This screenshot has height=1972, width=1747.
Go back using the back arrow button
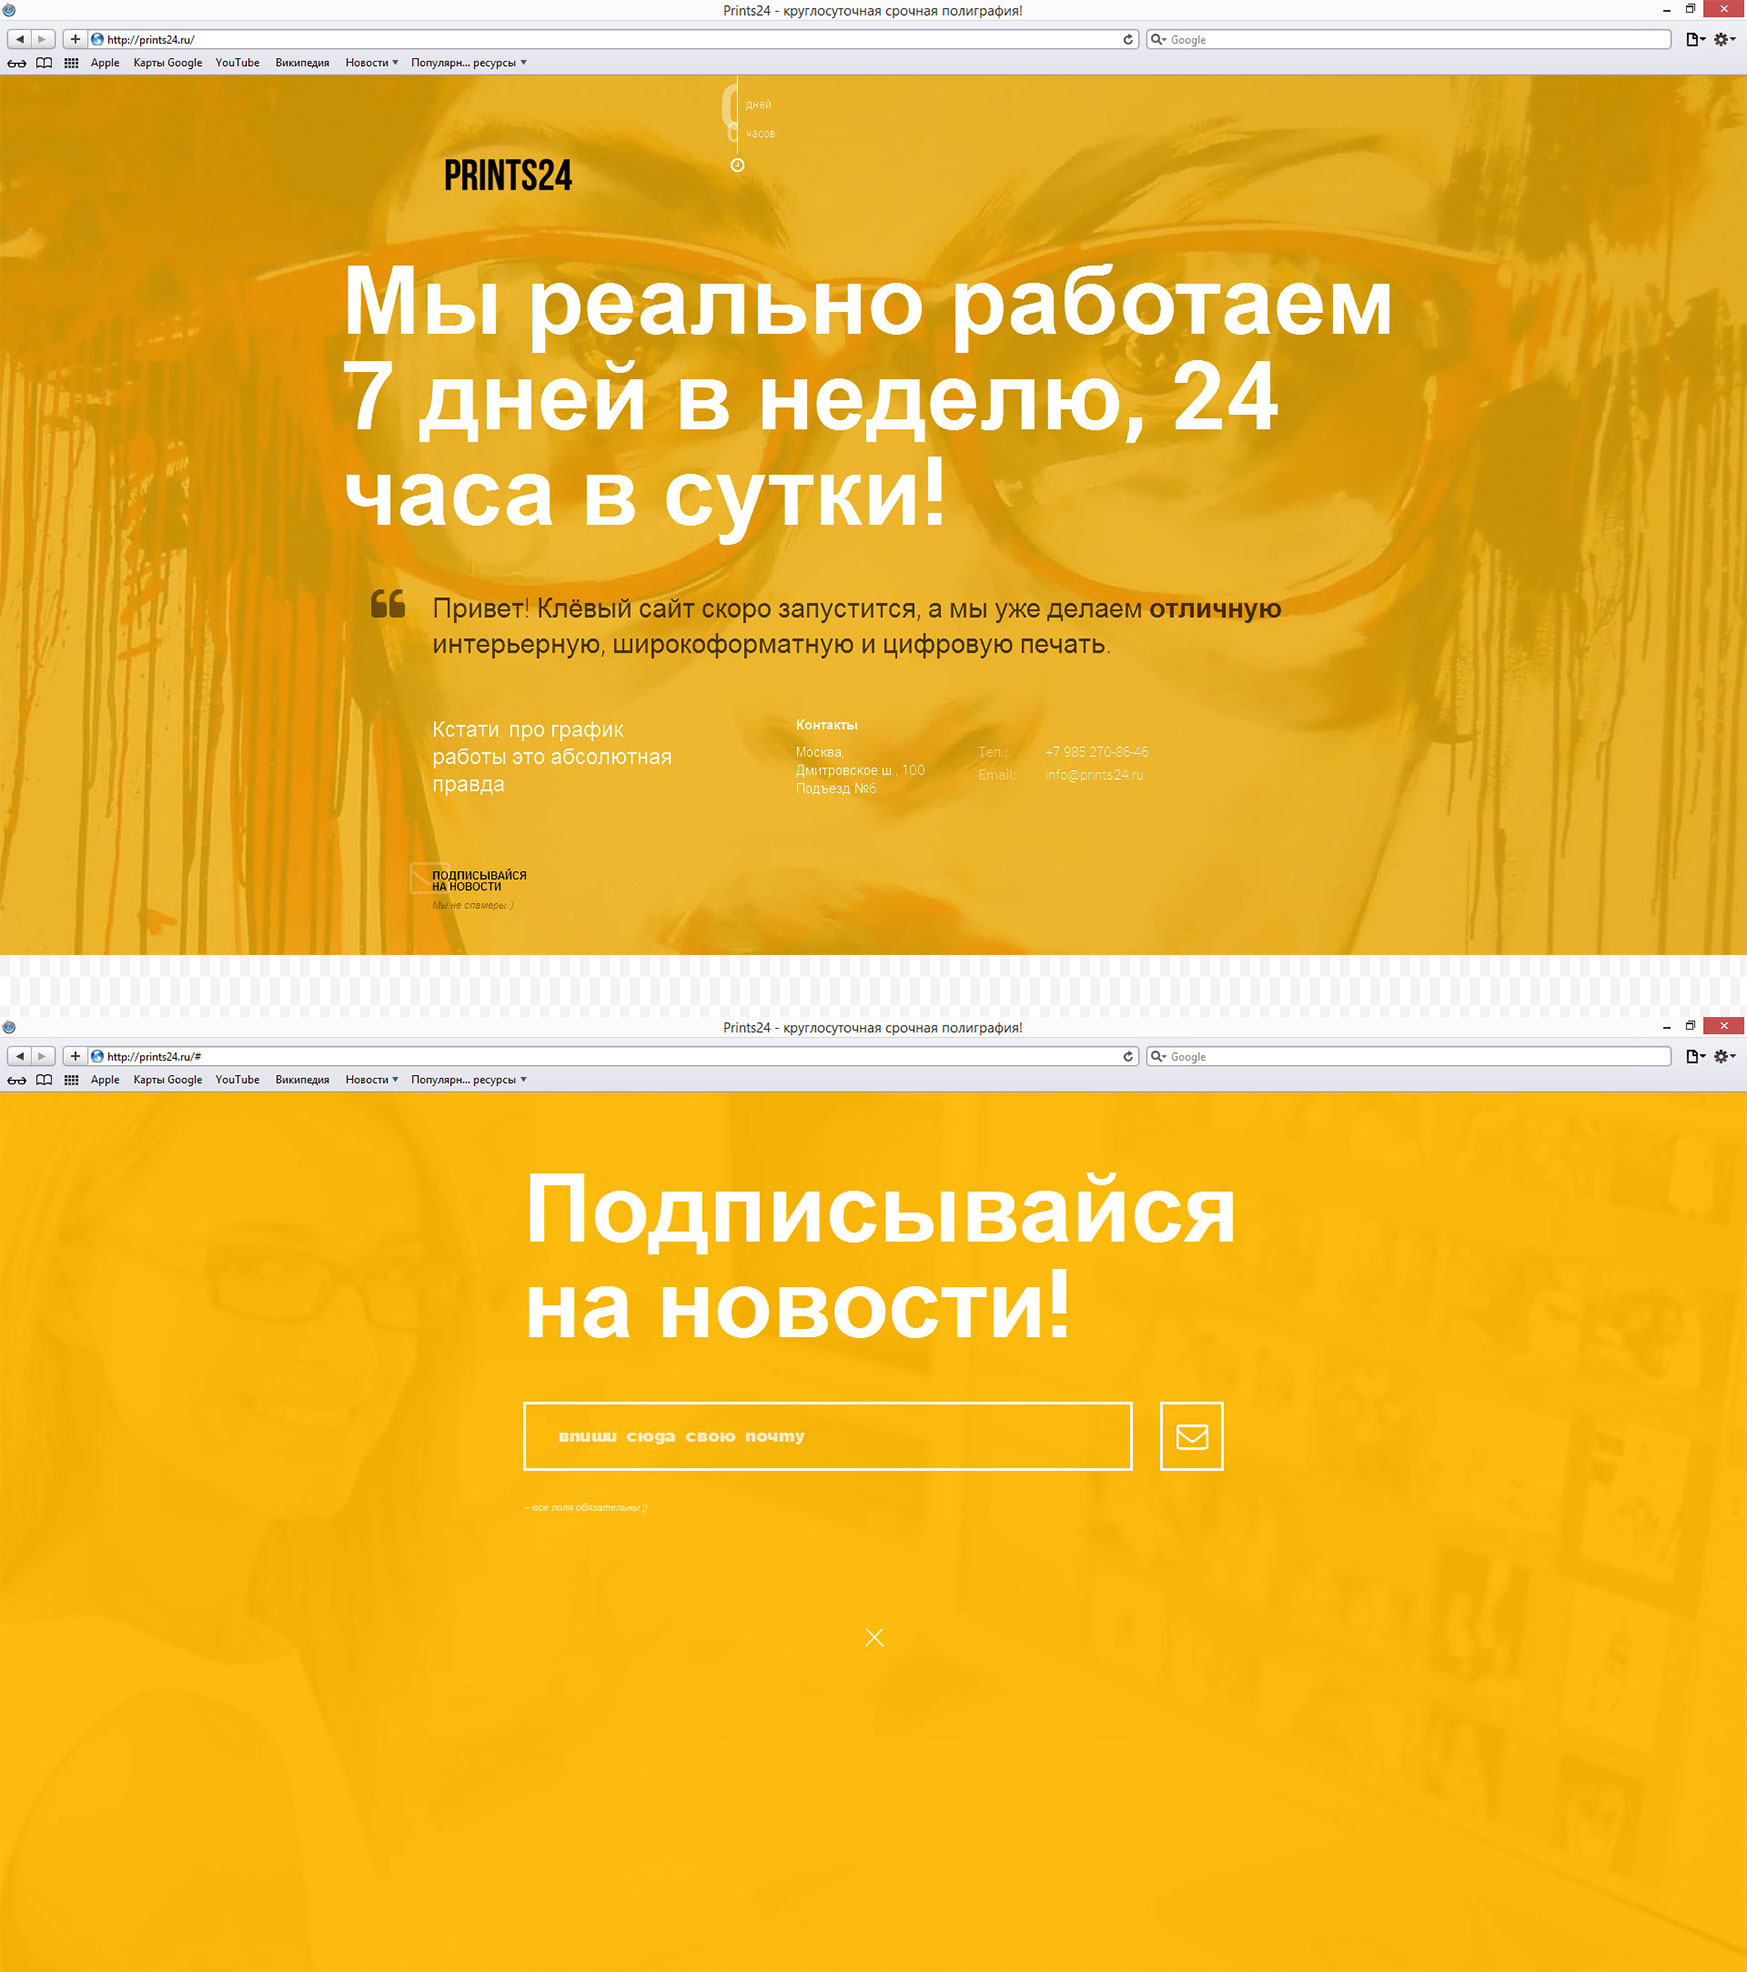(x=18, y=40)
